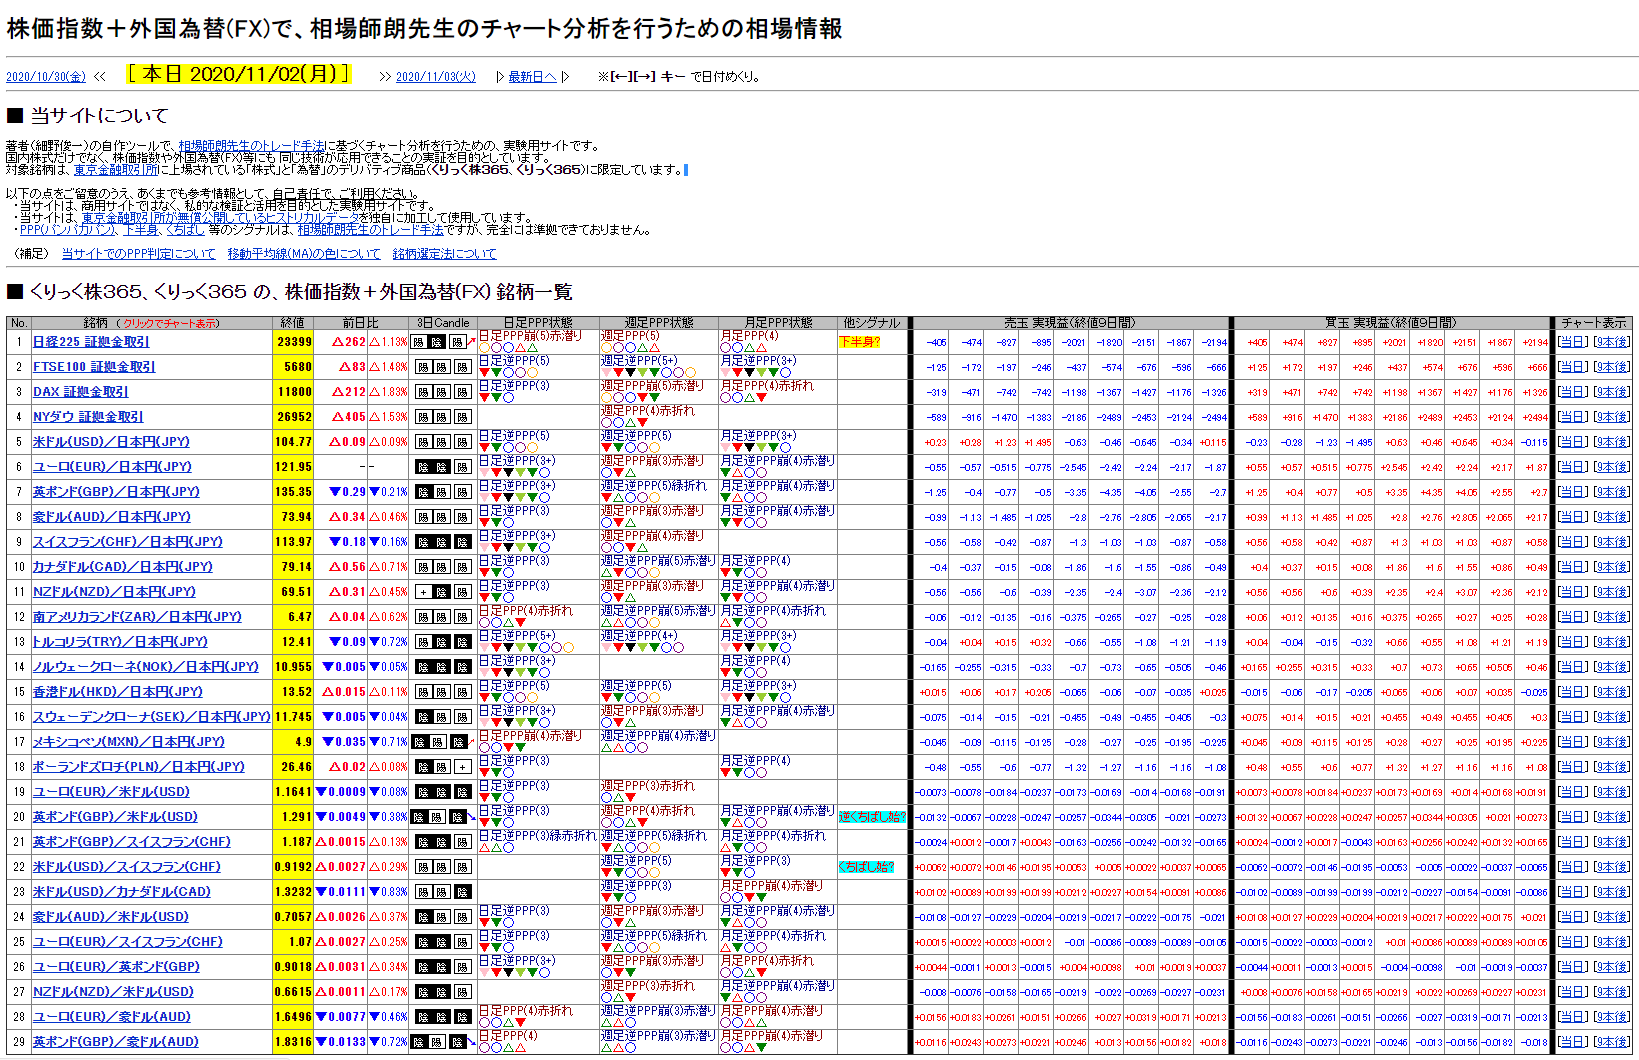Open 相場師朗先生のトレード手法 link in the author intro sentence
Screen dimensions: 1639x1060
[251, 146]
